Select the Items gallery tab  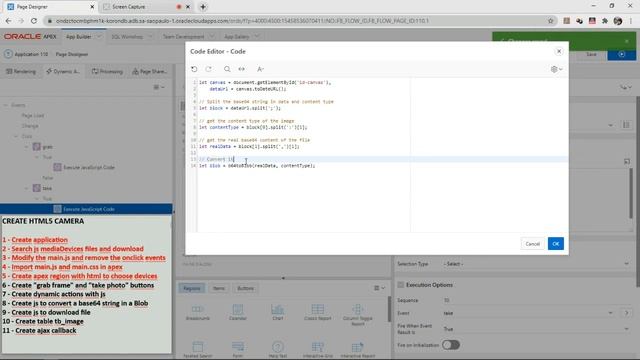tap(219, 288)
